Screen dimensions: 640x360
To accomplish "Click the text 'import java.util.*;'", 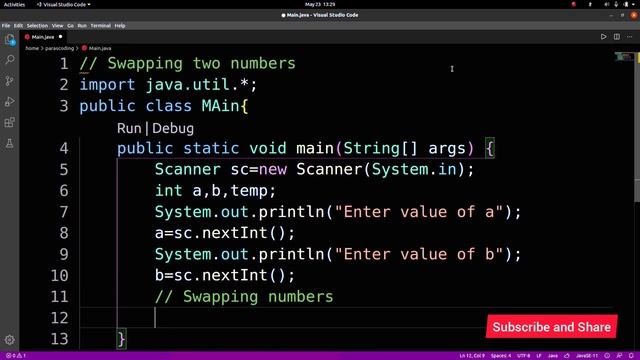I will pos(168,85).
